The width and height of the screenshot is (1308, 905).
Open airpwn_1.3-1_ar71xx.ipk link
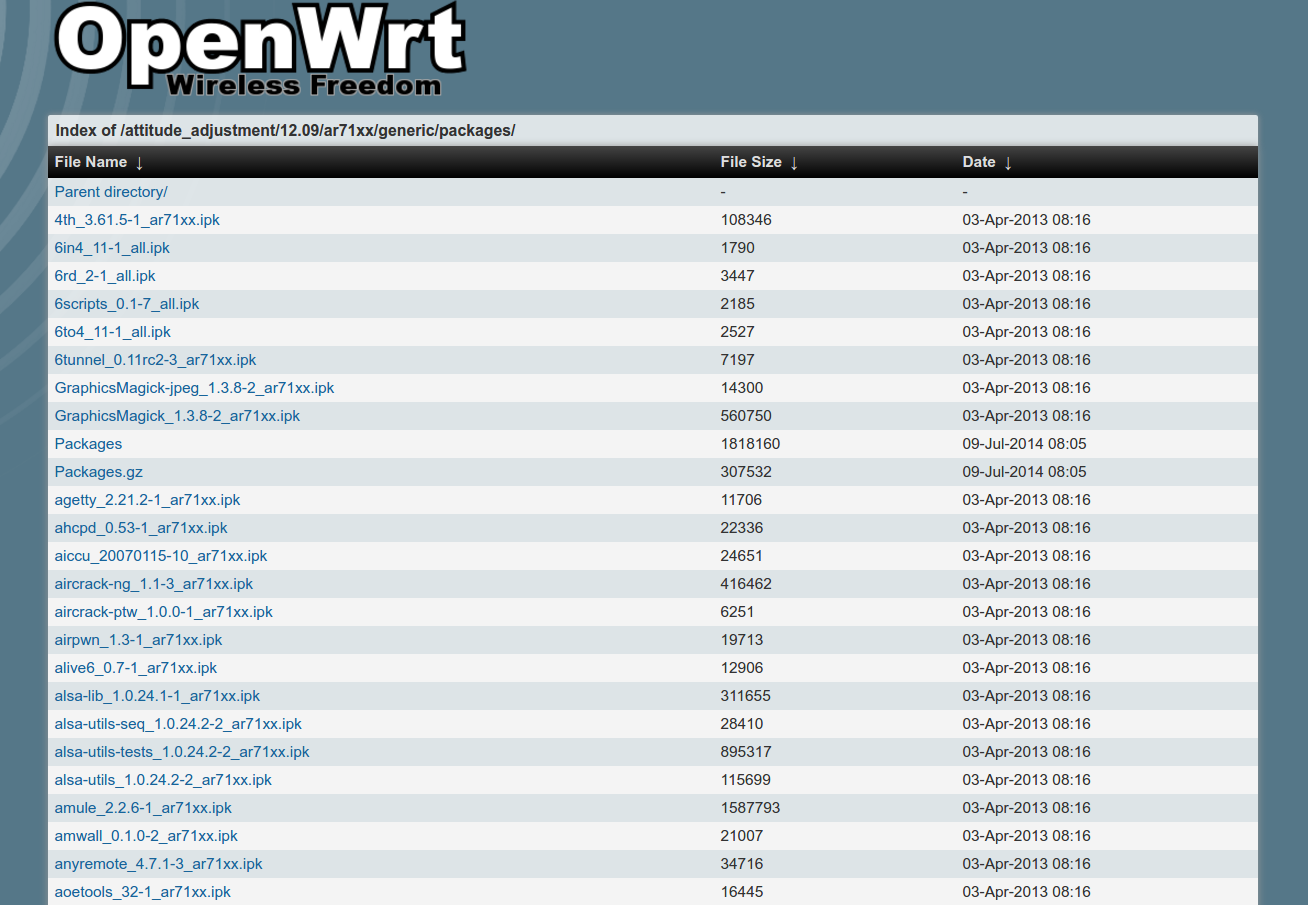138,640
